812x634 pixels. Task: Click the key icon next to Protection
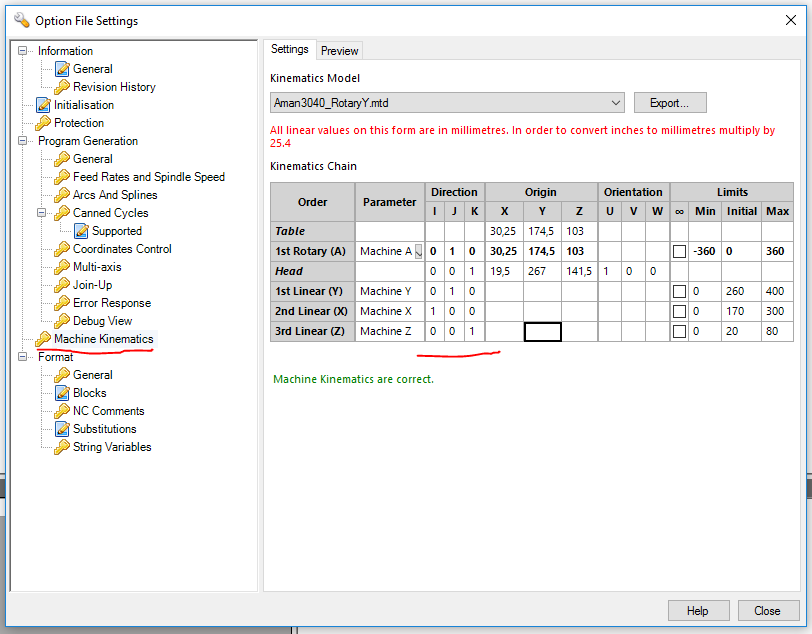pos(43,123)
